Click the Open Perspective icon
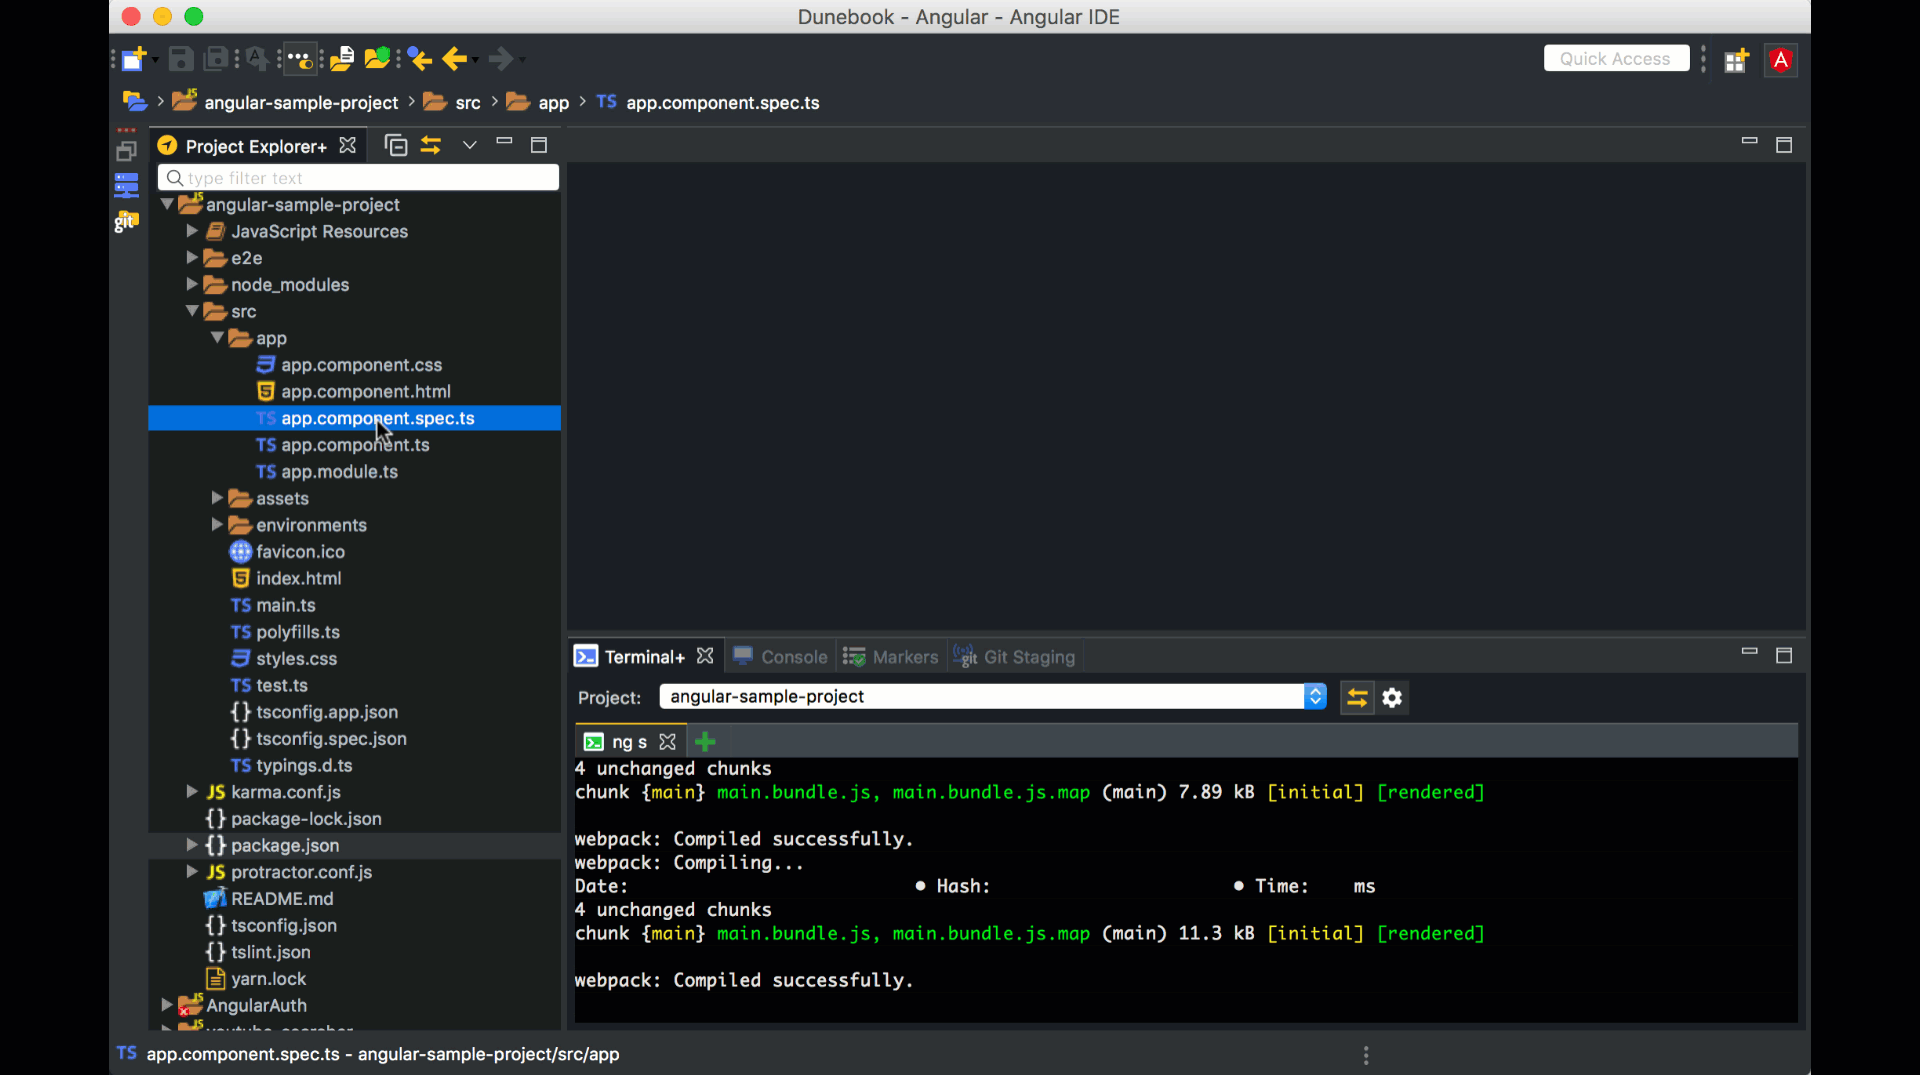 point(1736,60)
